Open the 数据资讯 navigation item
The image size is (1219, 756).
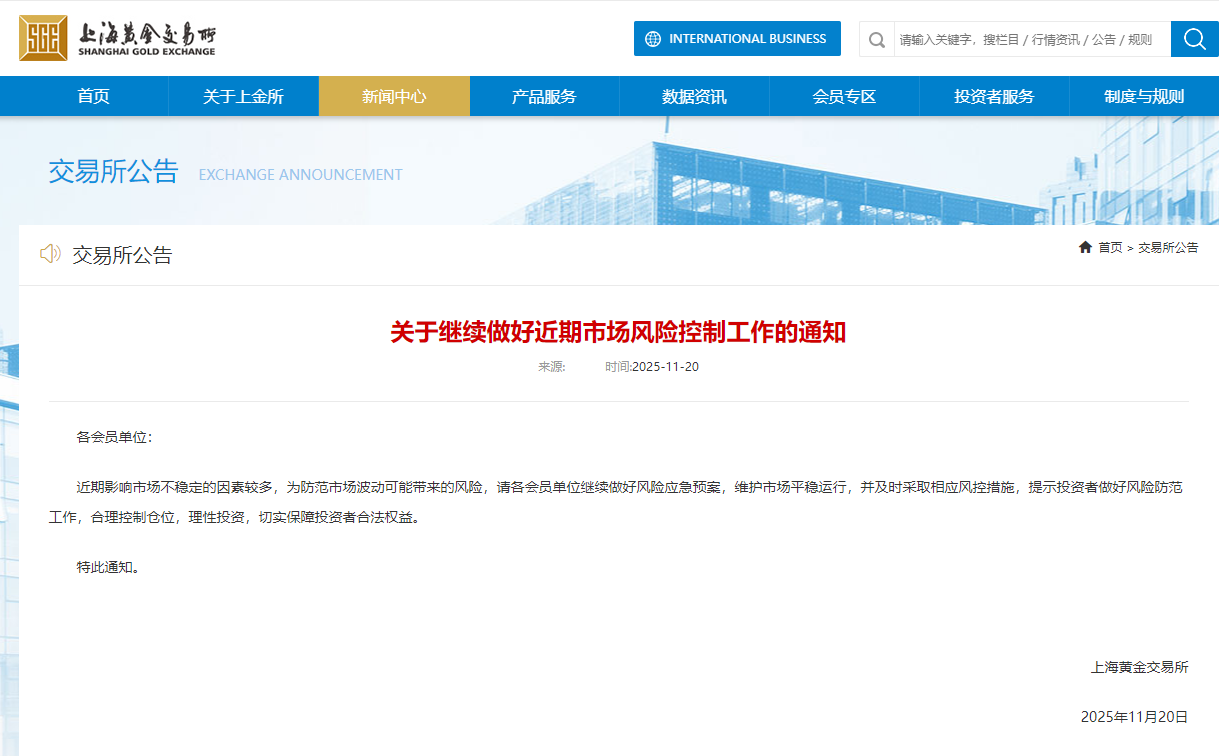click(694, 95)
